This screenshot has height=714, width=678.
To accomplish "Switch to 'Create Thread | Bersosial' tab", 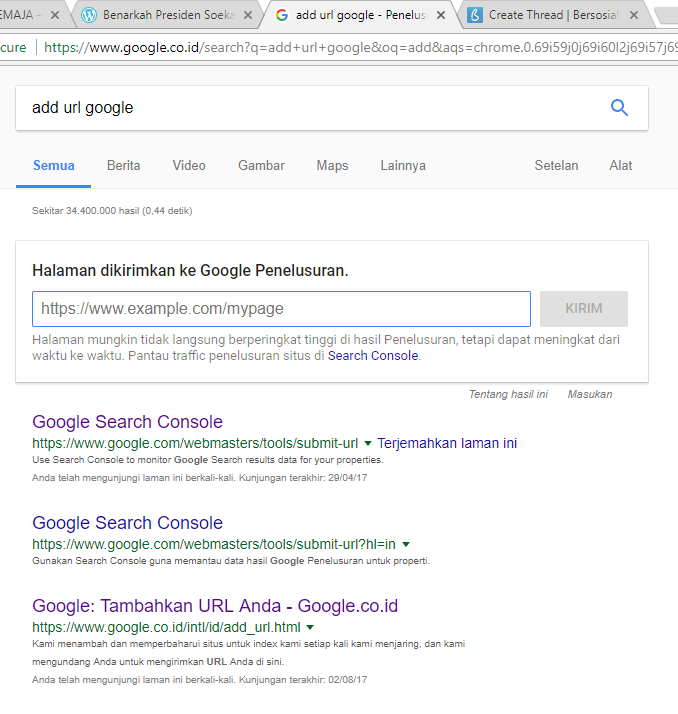I will (x=554, y=15).
